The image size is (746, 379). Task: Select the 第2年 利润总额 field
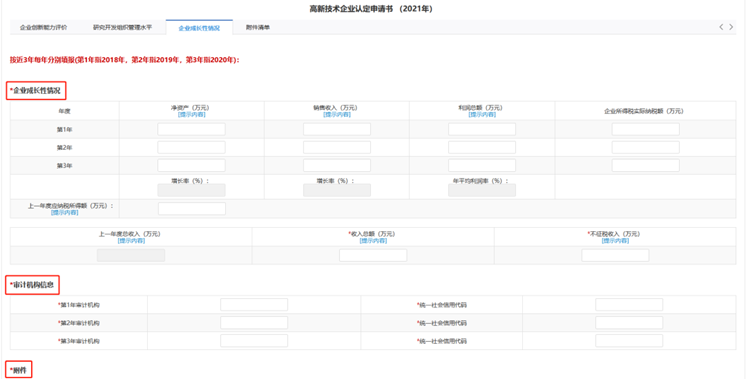[x=482, y=147]
